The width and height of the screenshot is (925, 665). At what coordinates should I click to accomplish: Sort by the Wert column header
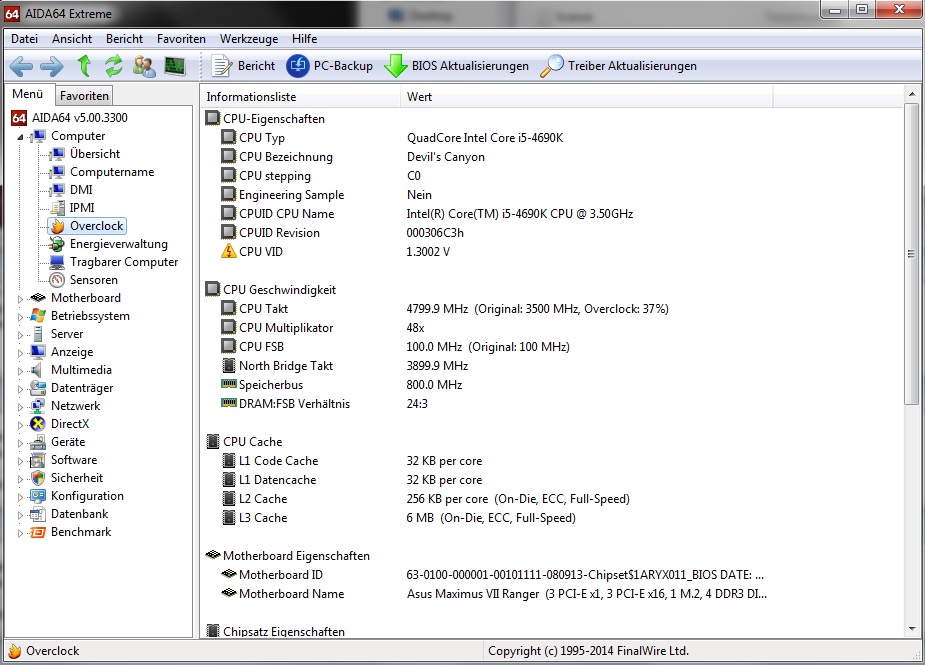point(586,97)
